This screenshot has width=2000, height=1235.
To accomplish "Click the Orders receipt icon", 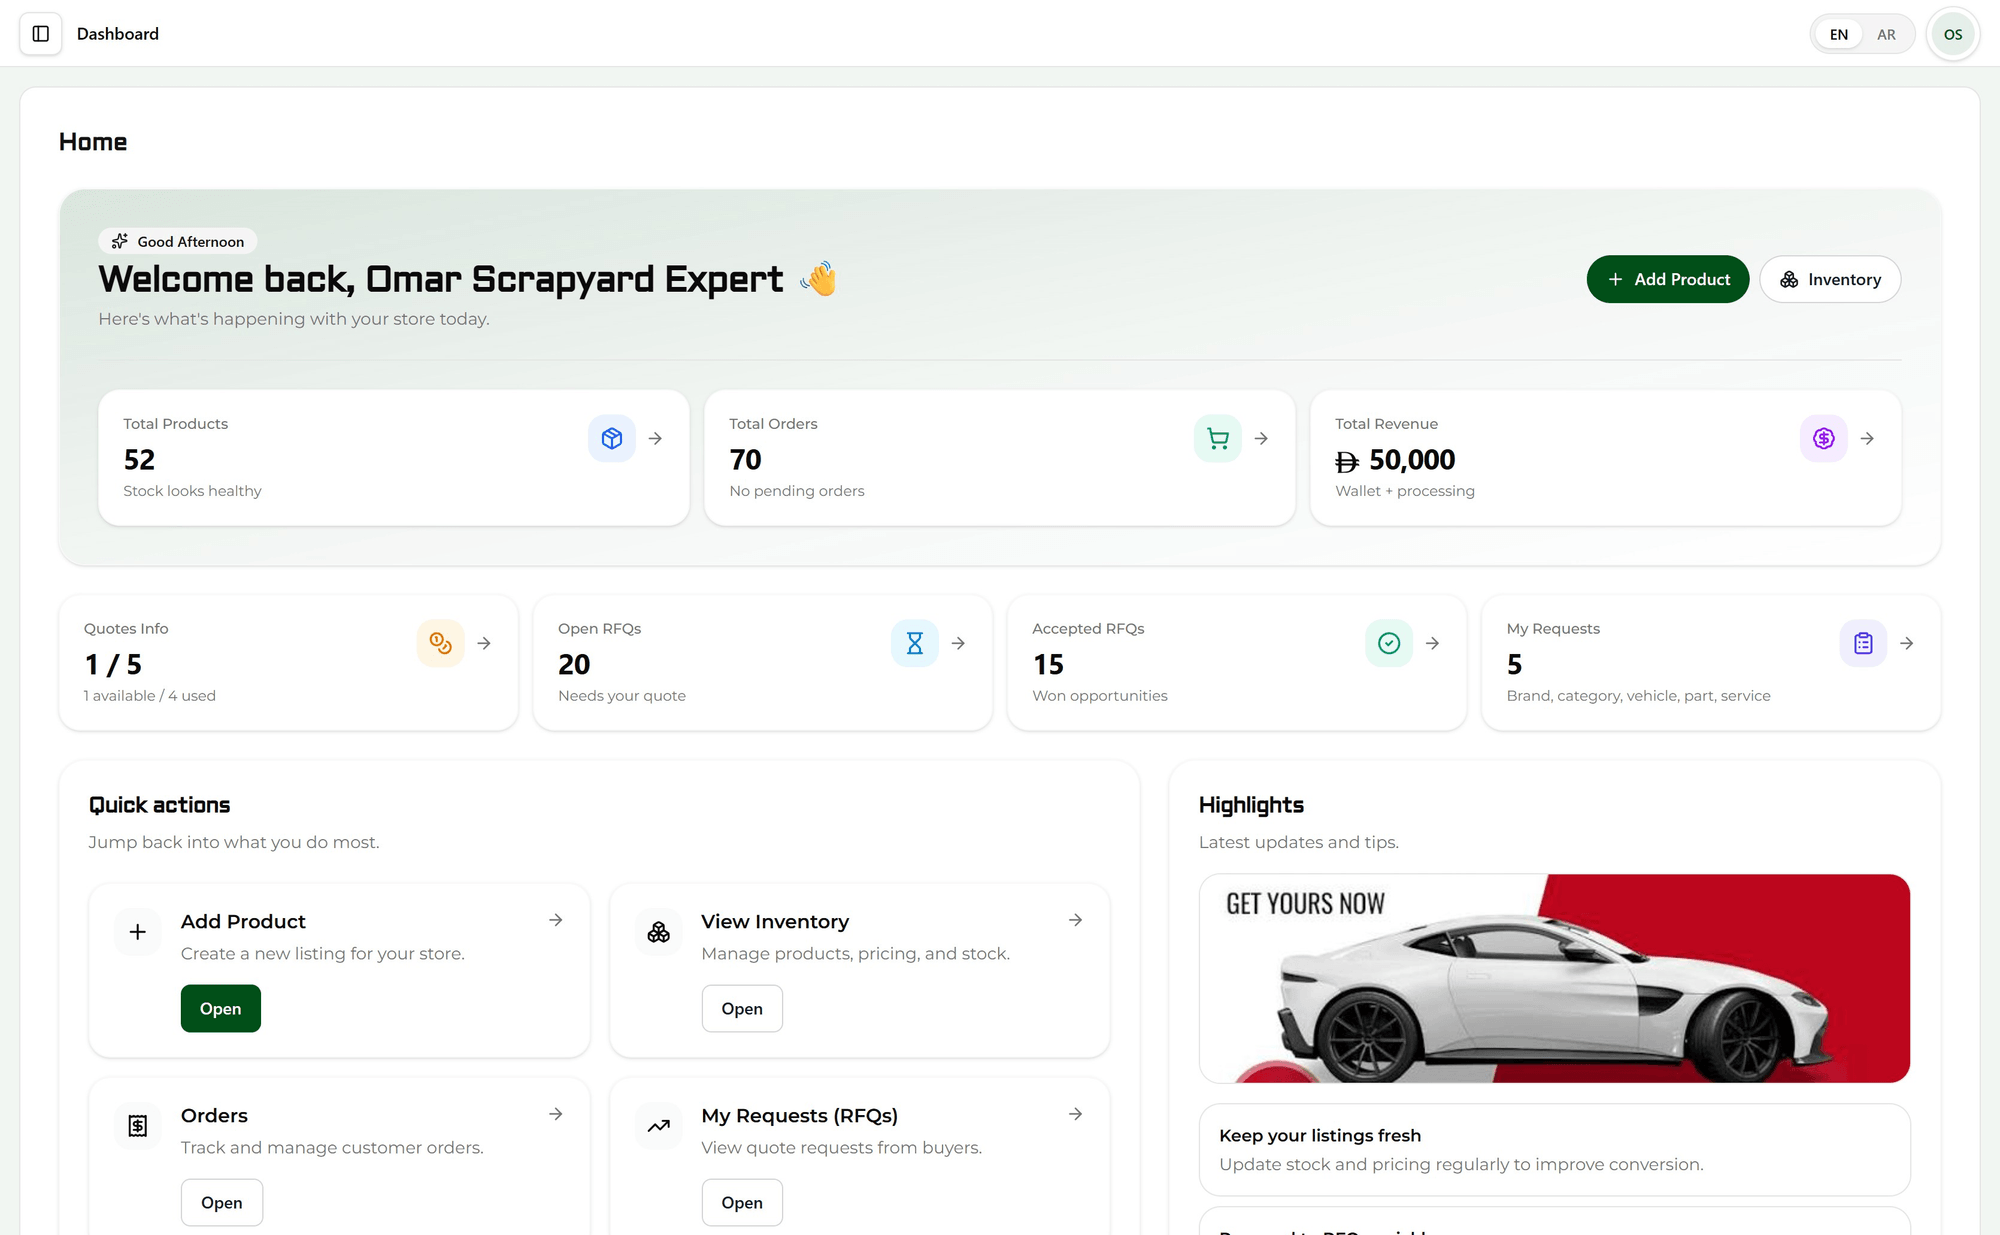I will [x=138, y=1126].
